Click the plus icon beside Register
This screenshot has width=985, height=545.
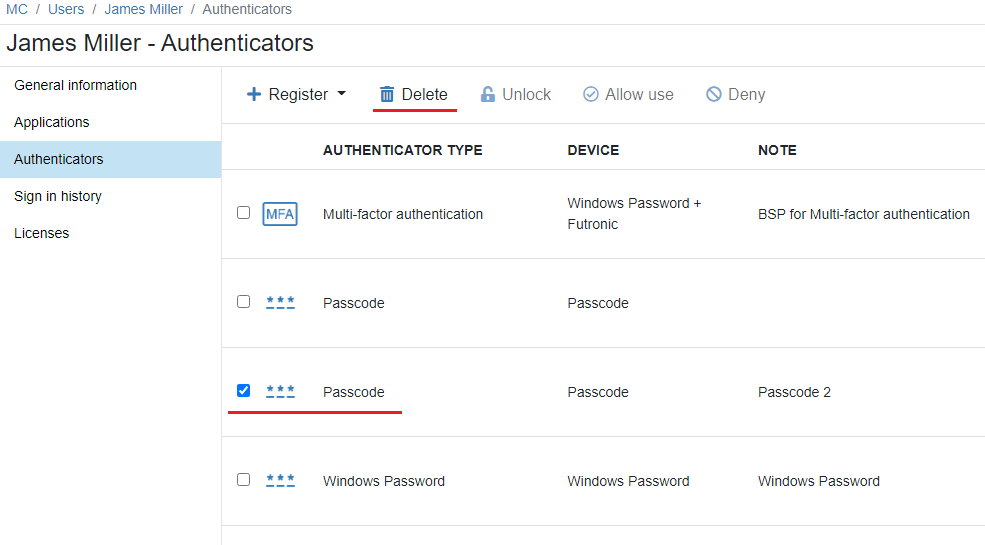[254, 94]
